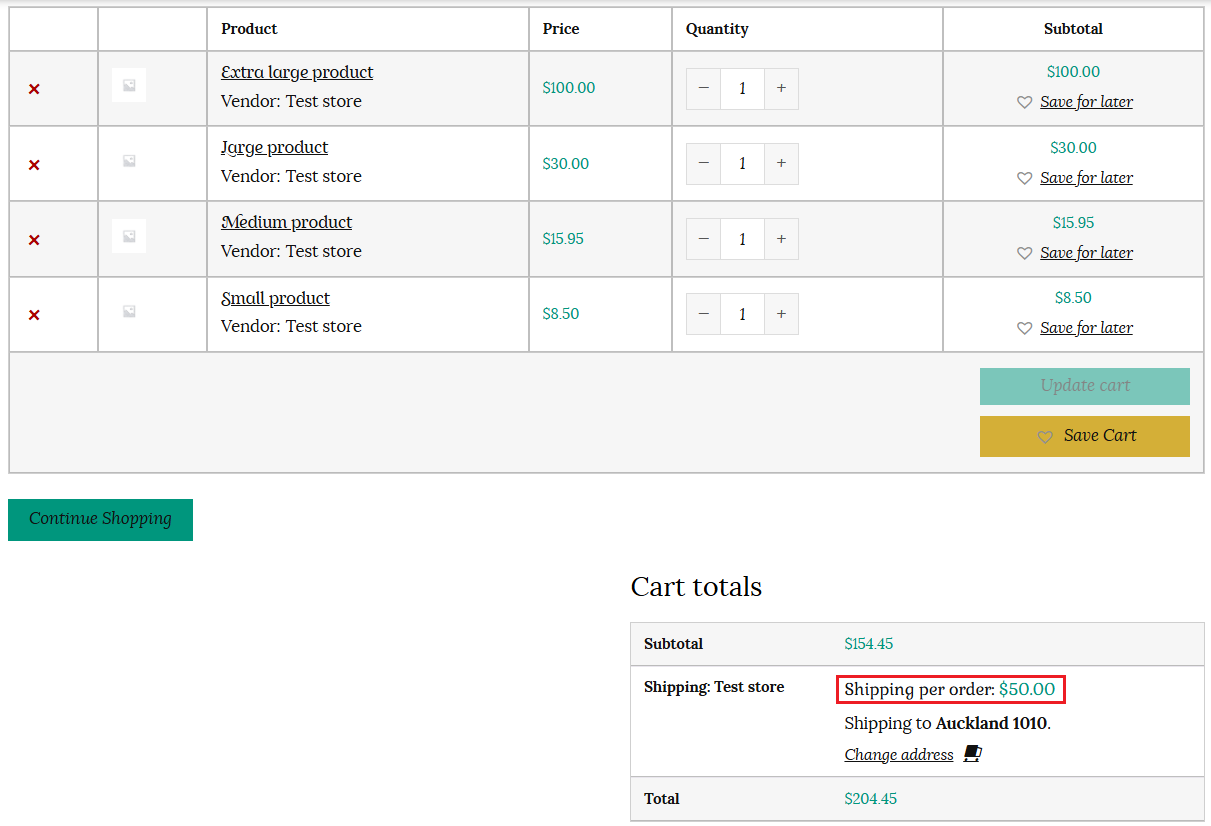1211x826 pixels.
Task: Increase quantity of Small product
Action: coord(781,314)
